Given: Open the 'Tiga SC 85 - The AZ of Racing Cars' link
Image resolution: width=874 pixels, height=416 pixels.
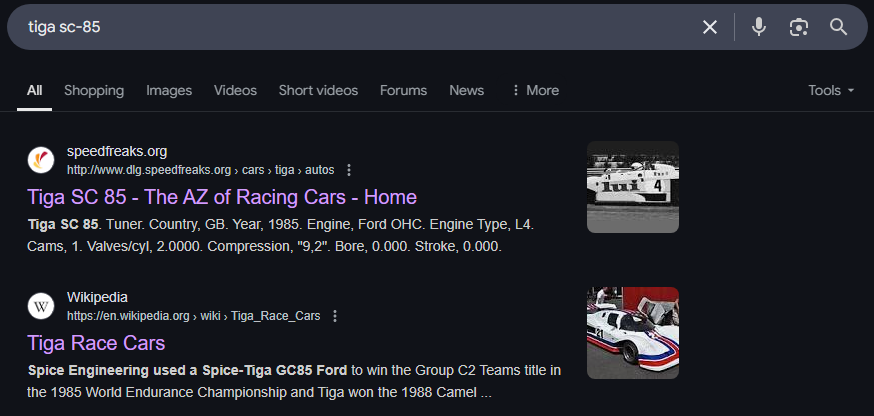Looking at the screenshot, I should point(222,197).
